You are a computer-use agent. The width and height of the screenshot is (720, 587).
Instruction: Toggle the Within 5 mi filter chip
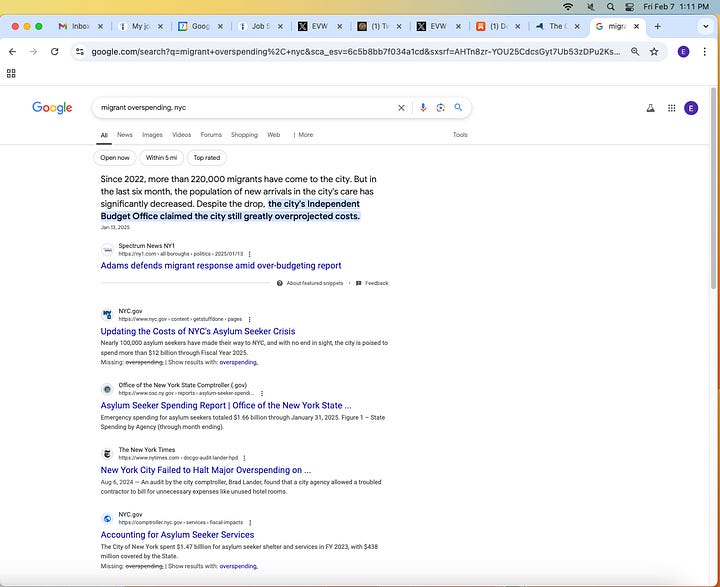click(x=161, y=158)
